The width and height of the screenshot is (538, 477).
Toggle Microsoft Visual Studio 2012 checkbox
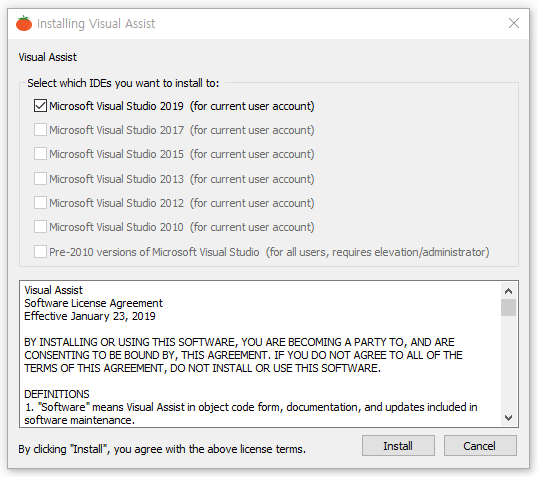40,203
